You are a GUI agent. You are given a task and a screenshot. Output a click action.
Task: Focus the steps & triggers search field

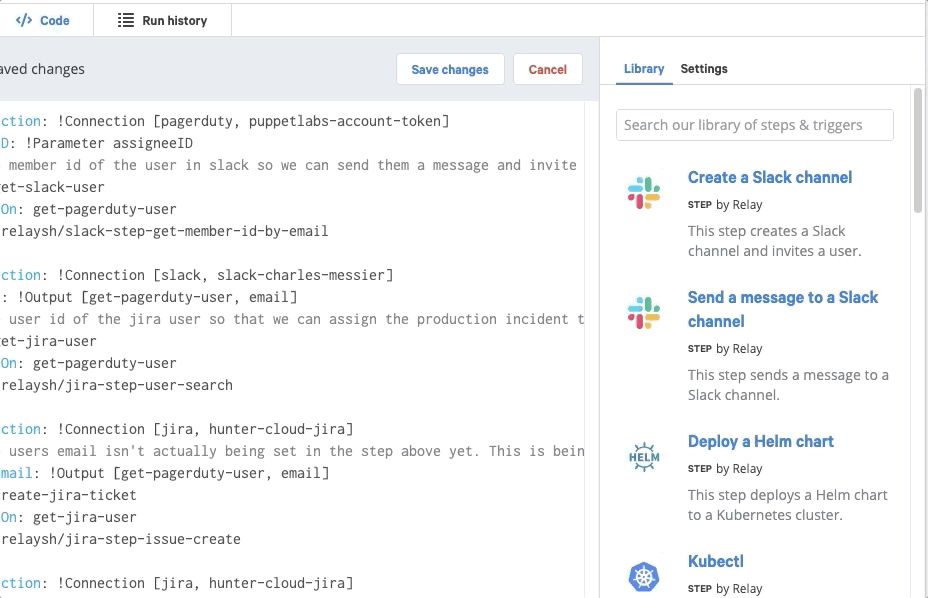point(755,125)
